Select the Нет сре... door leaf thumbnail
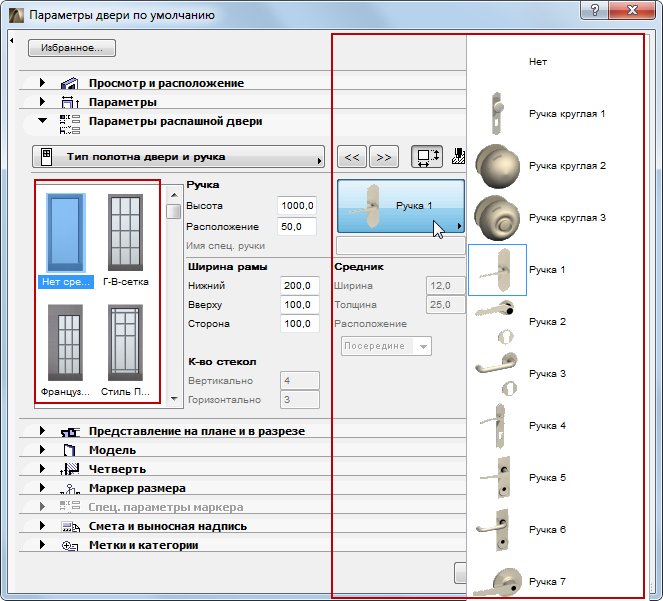The width and height of the screenshot is (663, 601). 66,241
